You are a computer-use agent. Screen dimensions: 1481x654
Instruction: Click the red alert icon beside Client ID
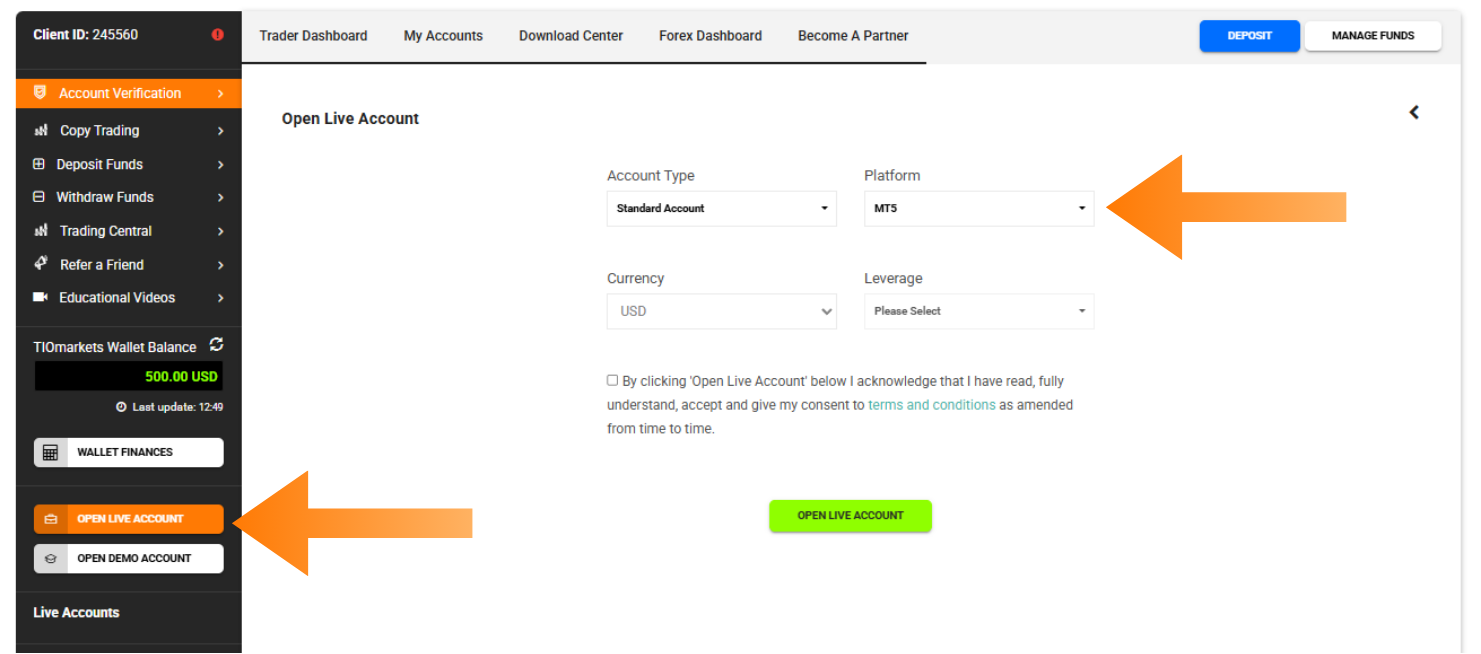(x=218, y=33)
